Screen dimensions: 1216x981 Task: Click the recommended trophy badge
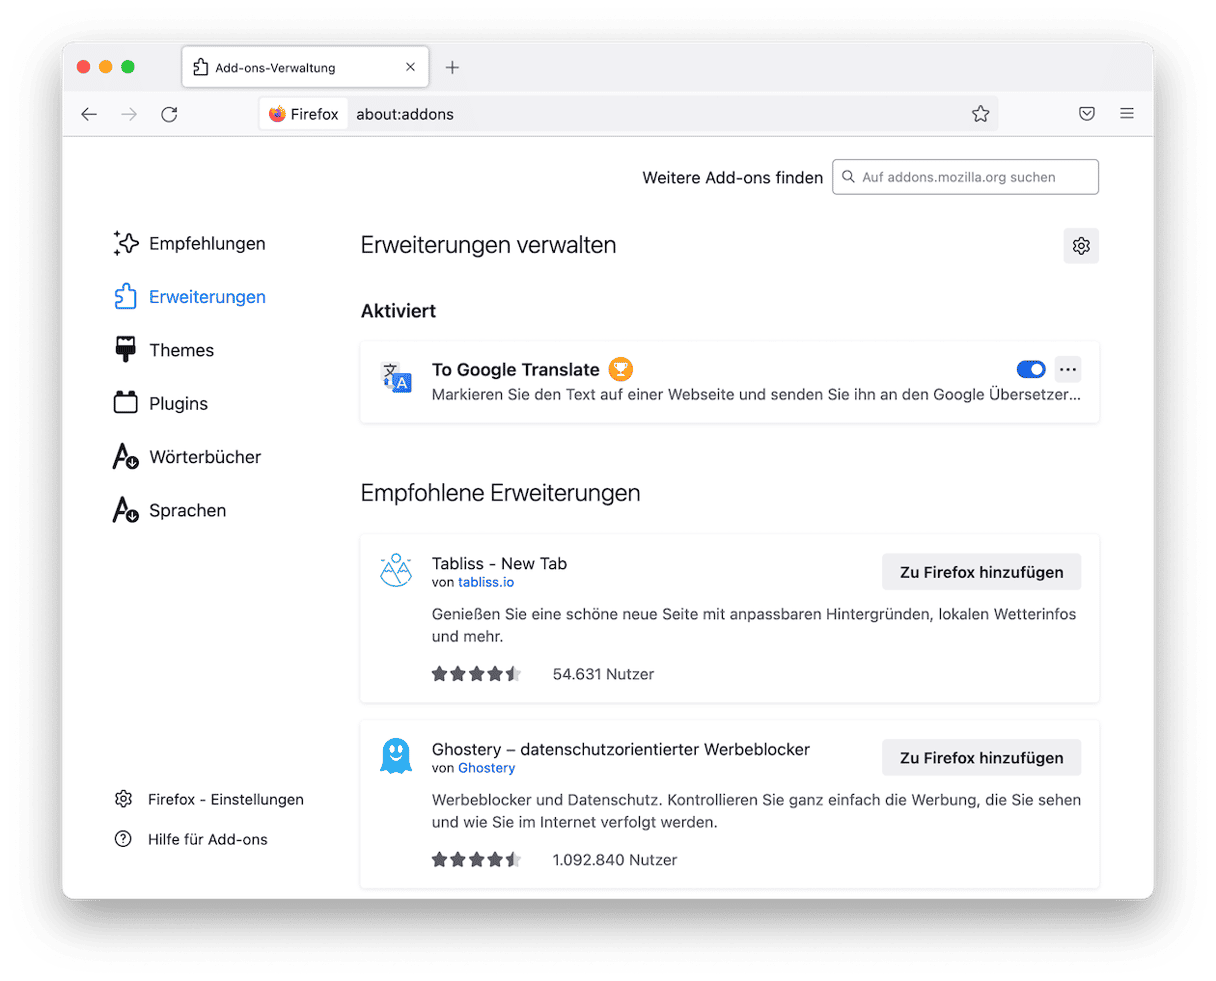pos(621,369)
